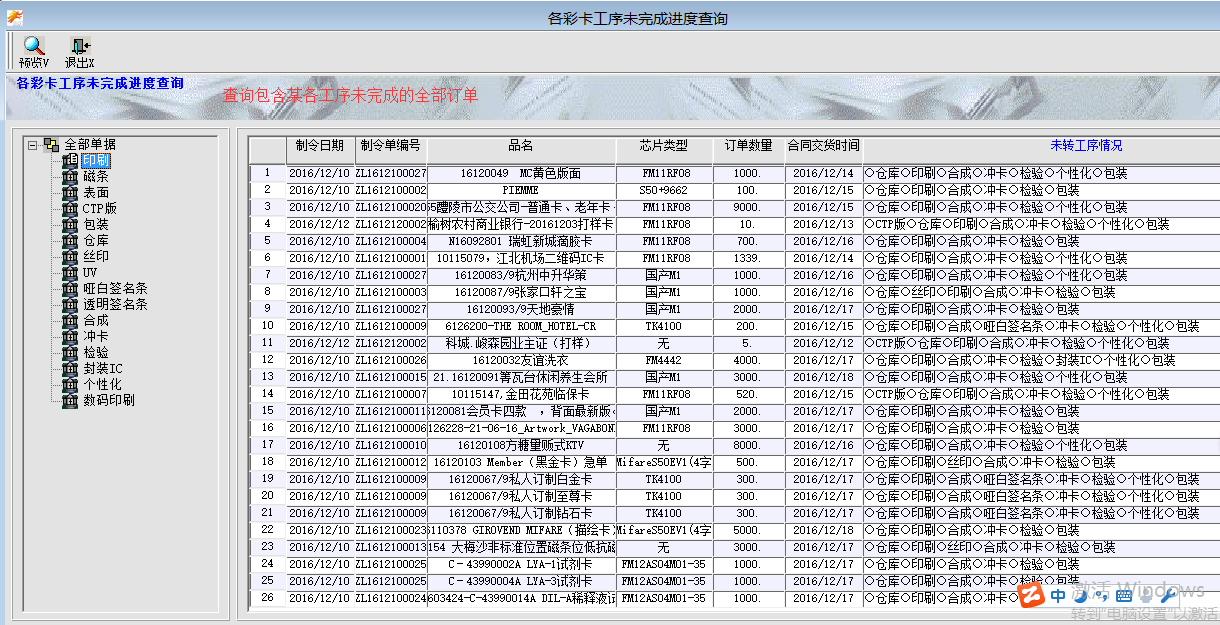Click the icon beside UV node
Viewport: 1220px width, 625px height.
pos(70,273)
